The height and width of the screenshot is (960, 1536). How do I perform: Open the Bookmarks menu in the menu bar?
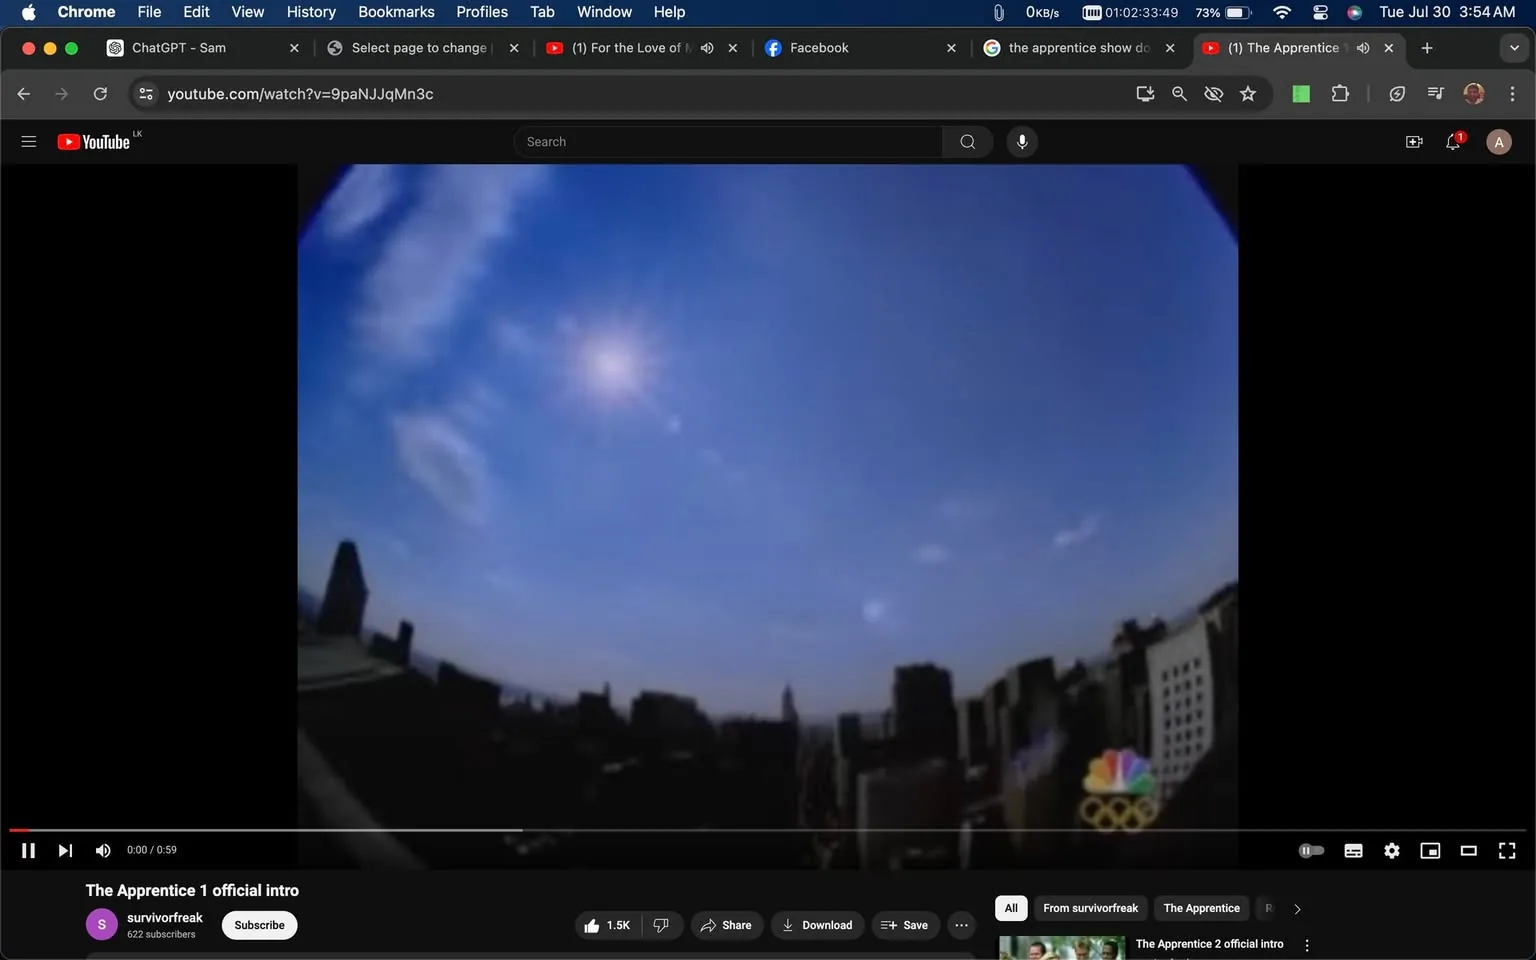396,11
